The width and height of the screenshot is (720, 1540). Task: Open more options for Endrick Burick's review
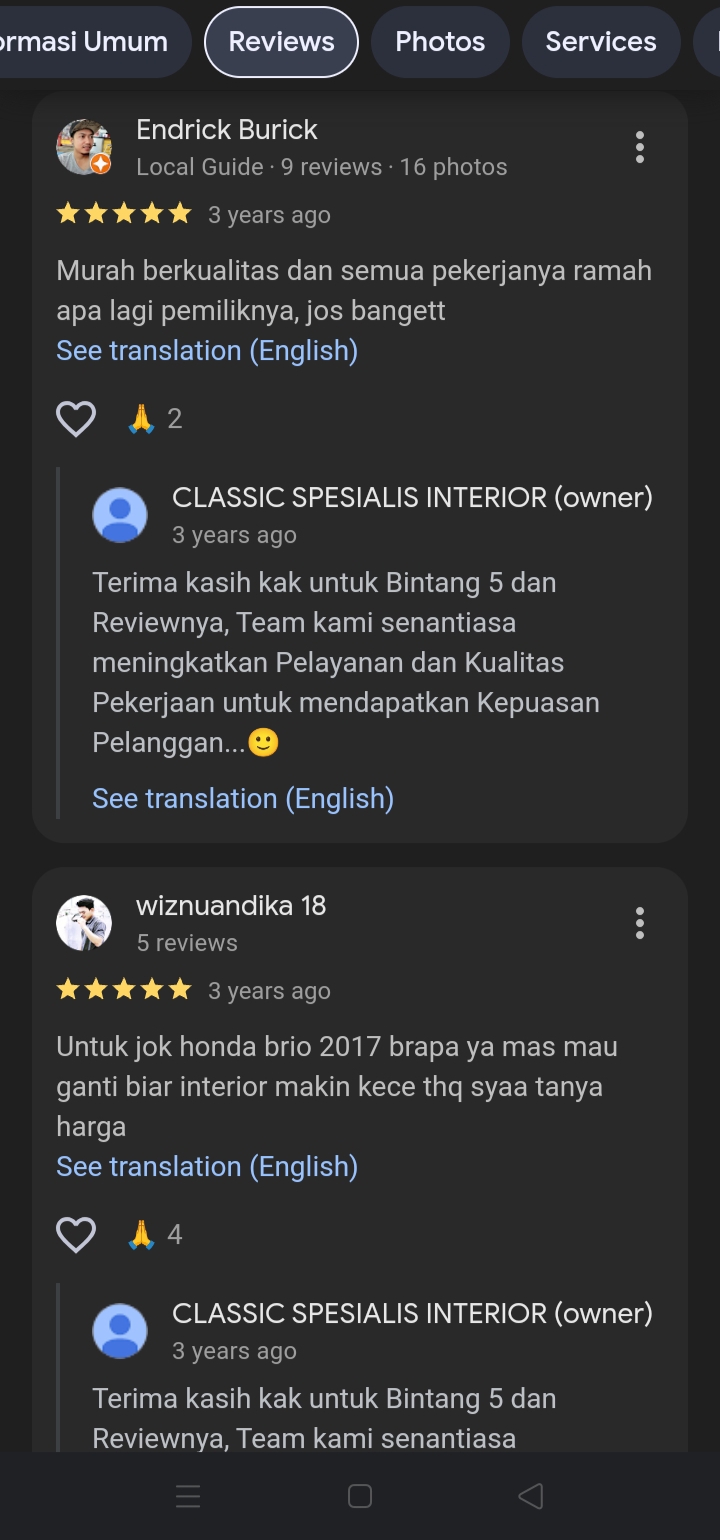pyautogui.click(x=640, y=147)
